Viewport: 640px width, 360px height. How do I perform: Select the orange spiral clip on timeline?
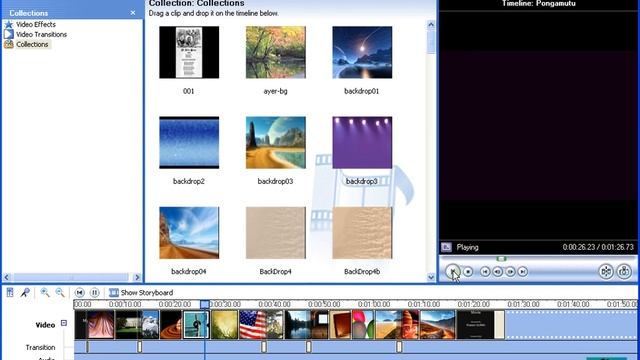171,325
